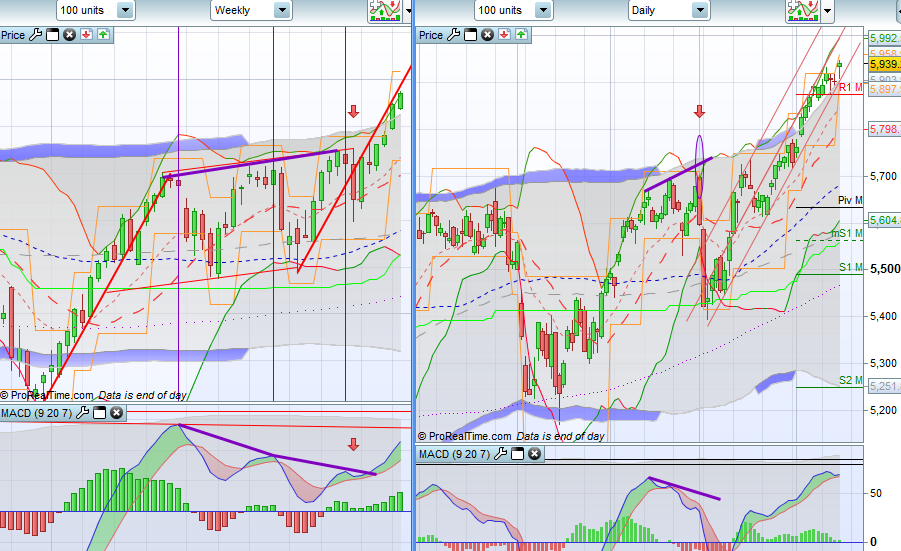Screen dimensions: 901x551
Task: Open MACD (9 20 7) settings wrench on Weekly chart
Action: pyautogui.click(x=83, y=413)
